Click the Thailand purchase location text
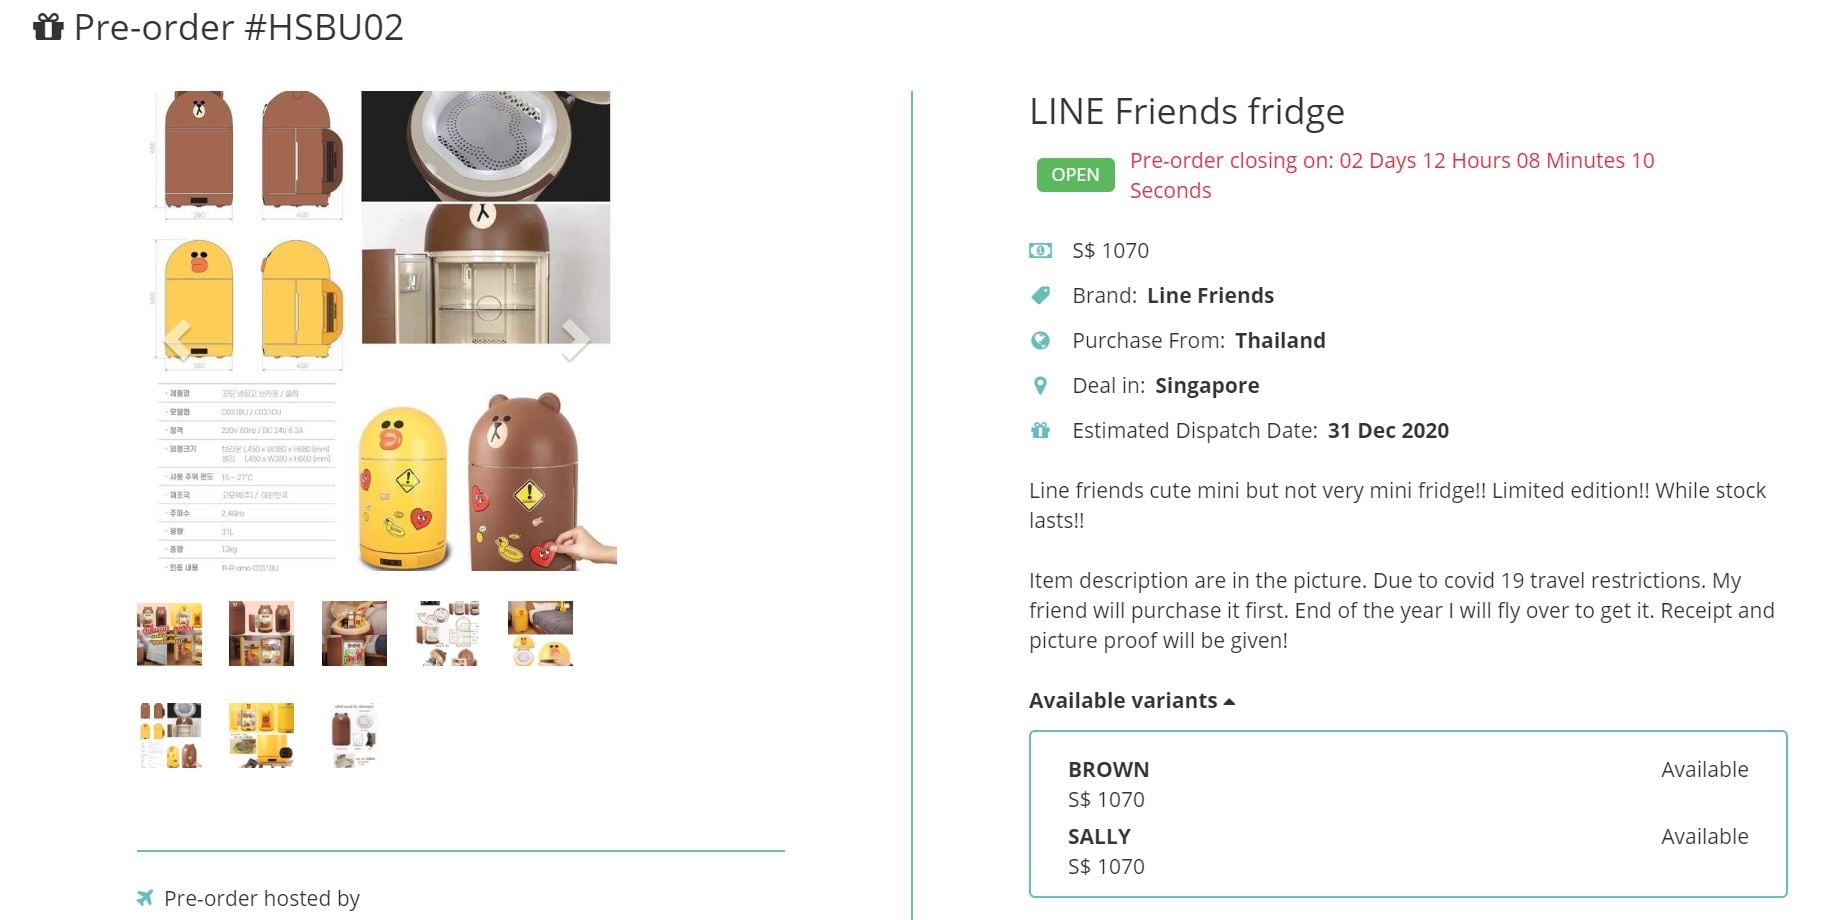Viewport: 1847px width, 920px height. tap(1280, 340)
